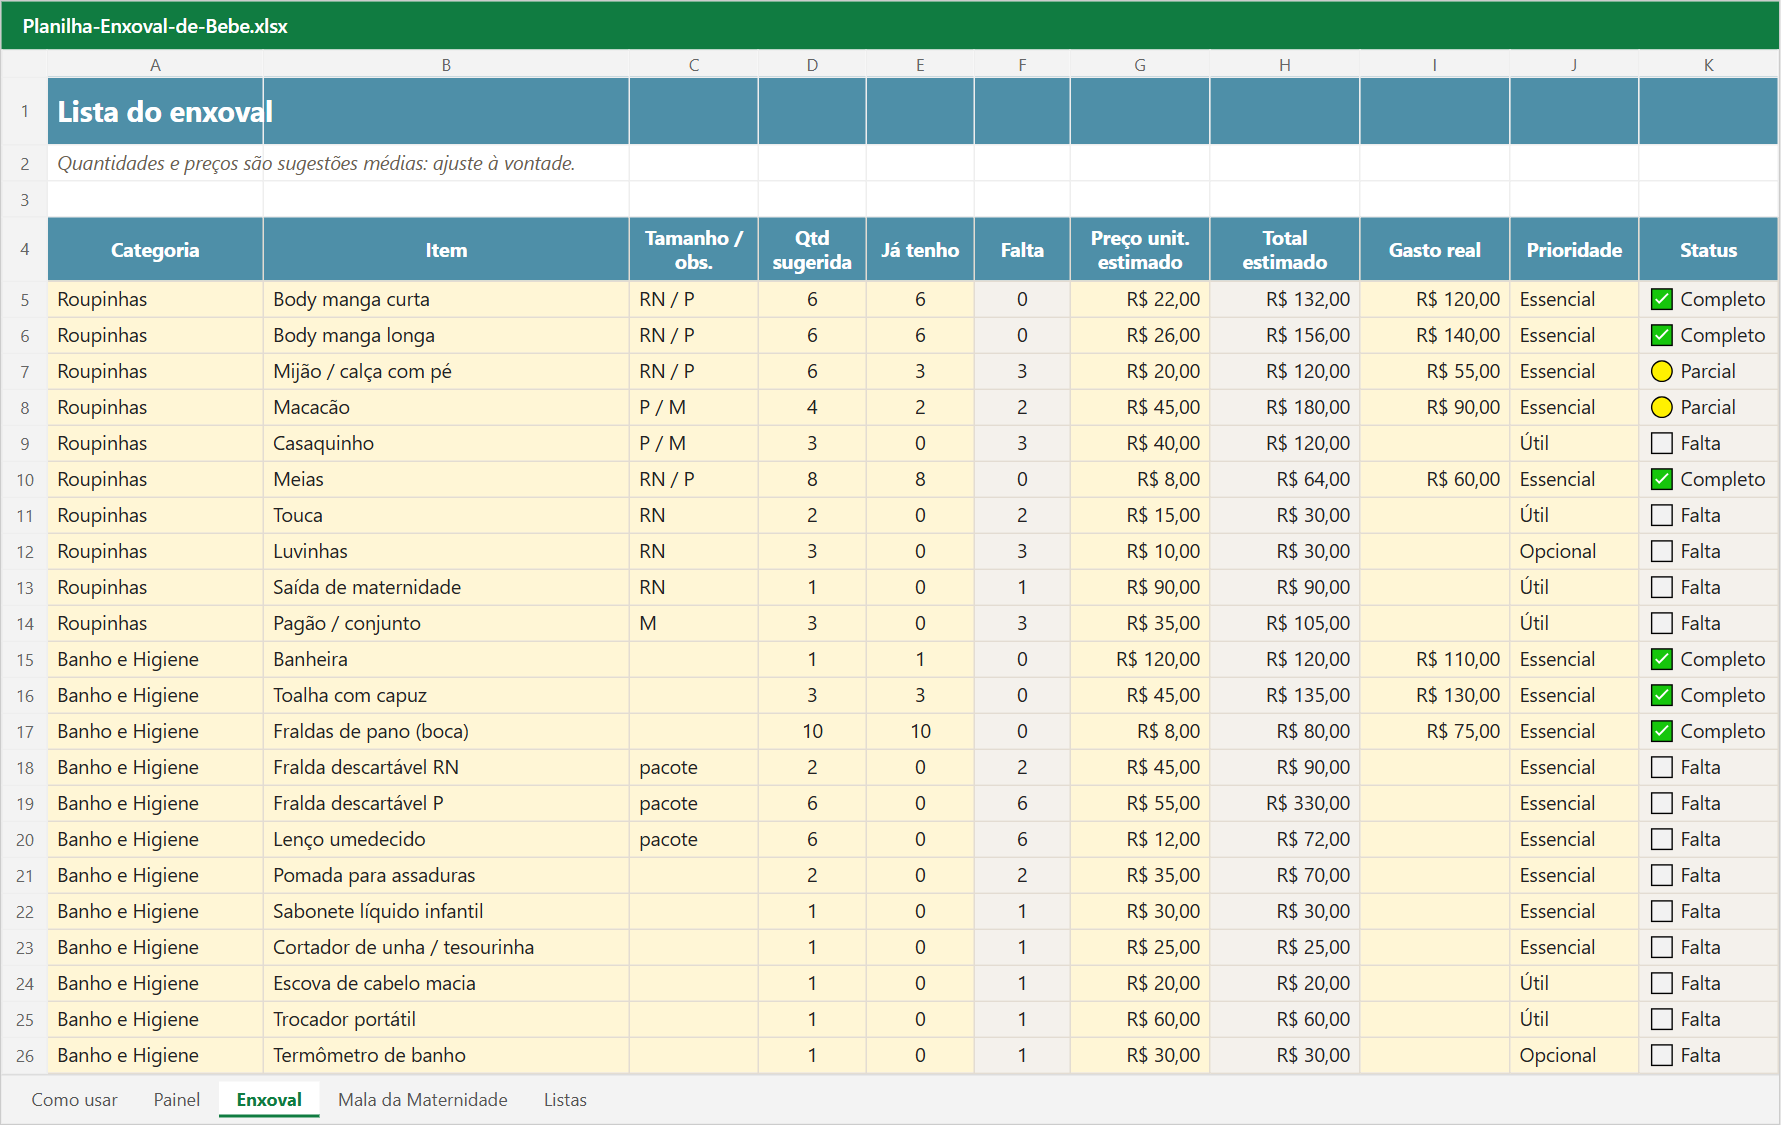The height and width of the screenshot is (1127, 1781).
Task: Click the Preço unit. estimado header
Action: coord(1140,250)
